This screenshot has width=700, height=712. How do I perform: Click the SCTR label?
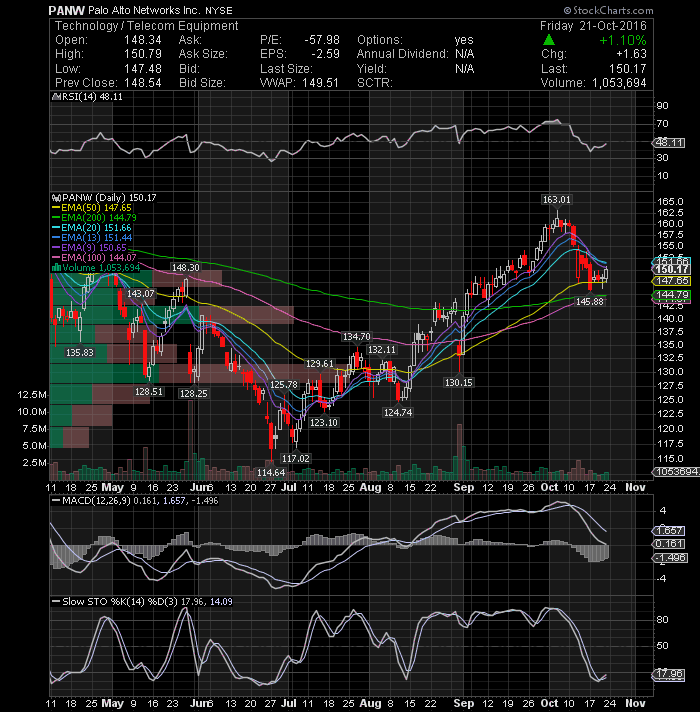(x=375, y=83)
